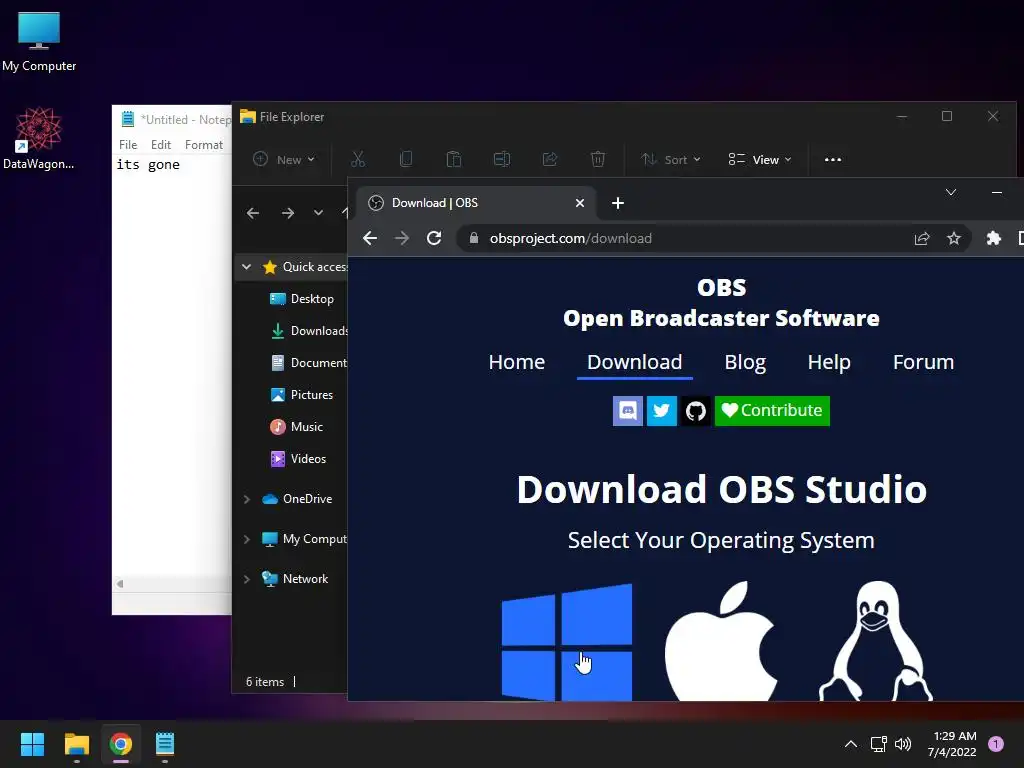Open the Sort dropdown in File Explorer

(x=671, y=159)
